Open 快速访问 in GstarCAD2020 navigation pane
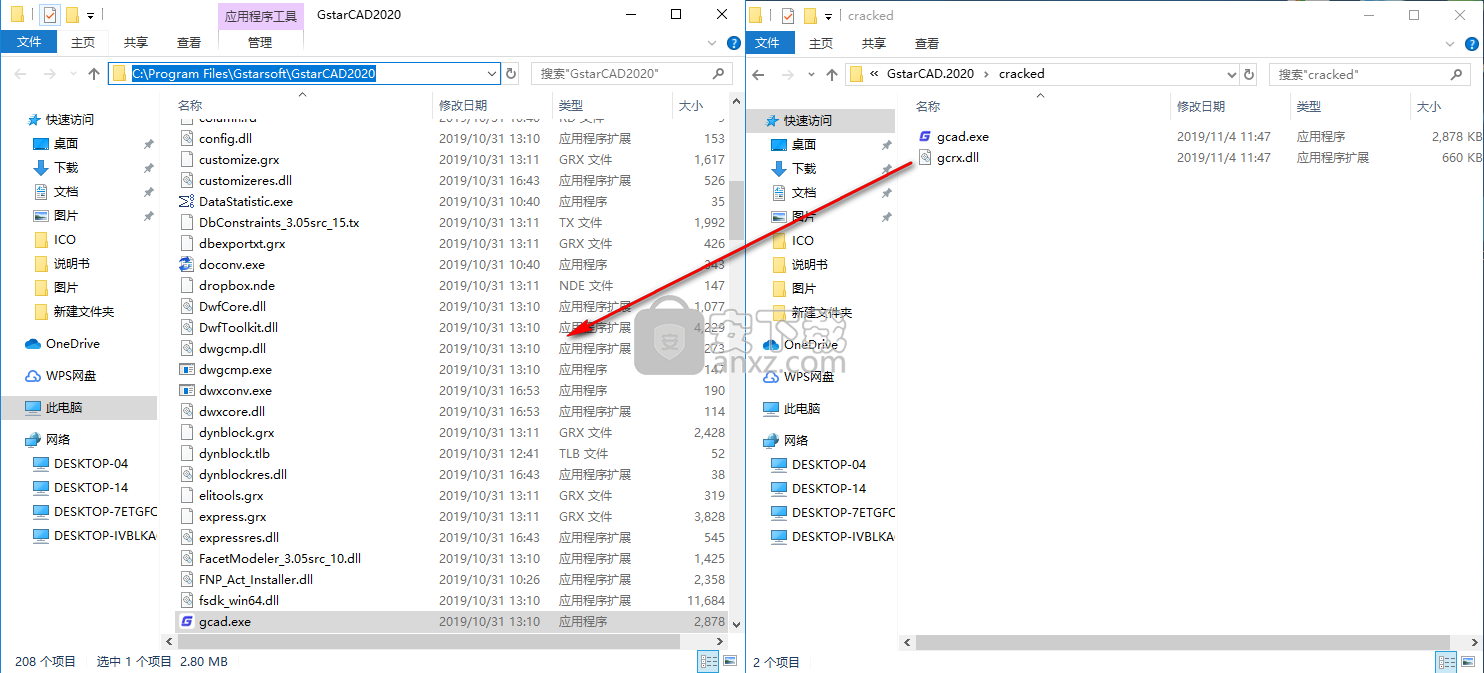Image resolution: width=1484 pixels, height=673 pixels. click(70, 119)
